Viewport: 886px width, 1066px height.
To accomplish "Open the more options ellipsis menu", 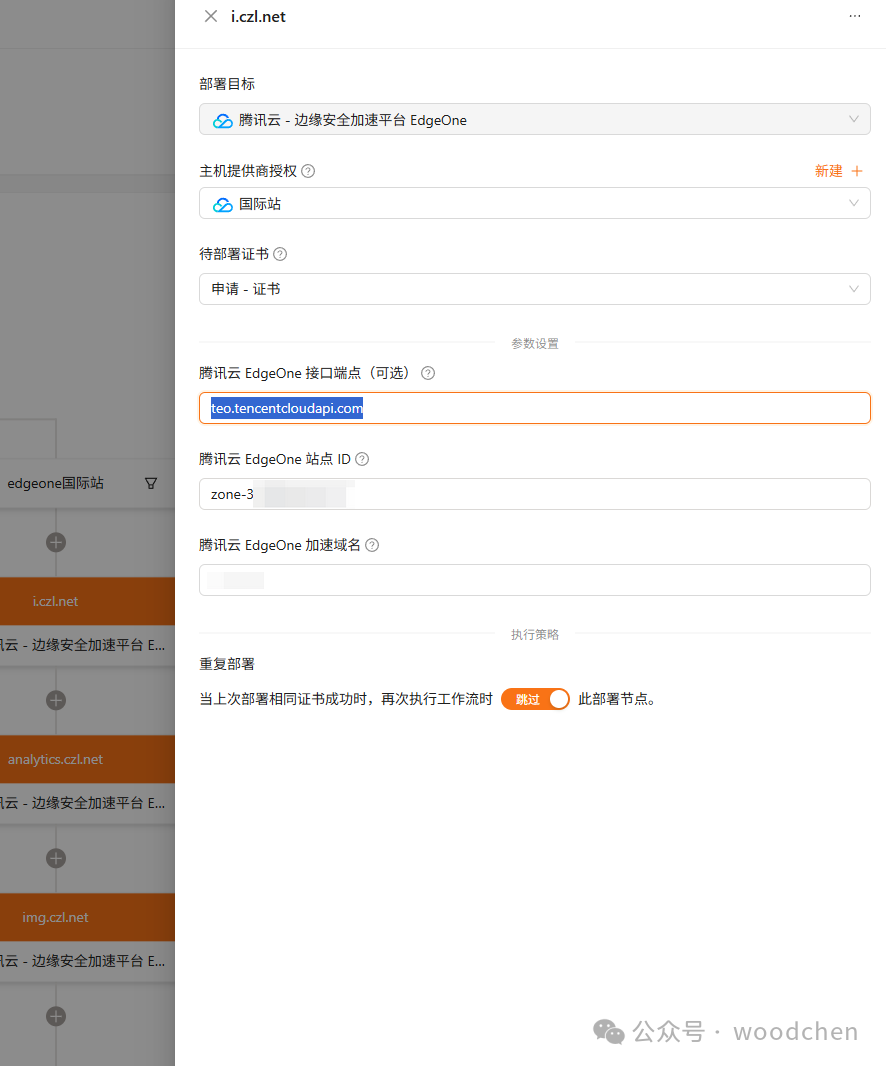I will (x=854, y=16).
